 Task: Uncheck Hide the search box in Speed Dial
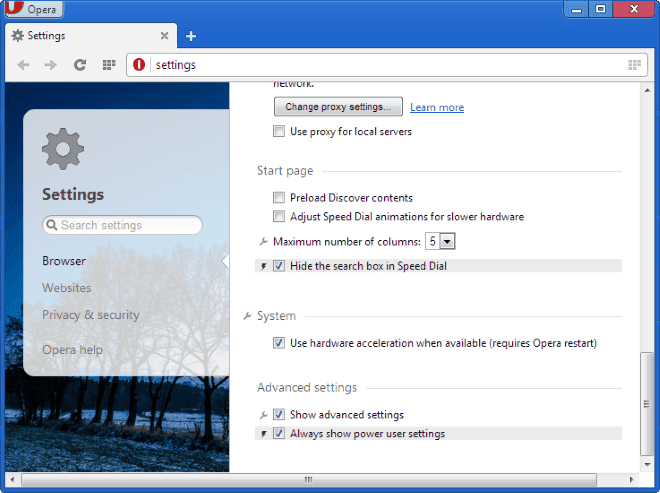[x=279, y=266]
